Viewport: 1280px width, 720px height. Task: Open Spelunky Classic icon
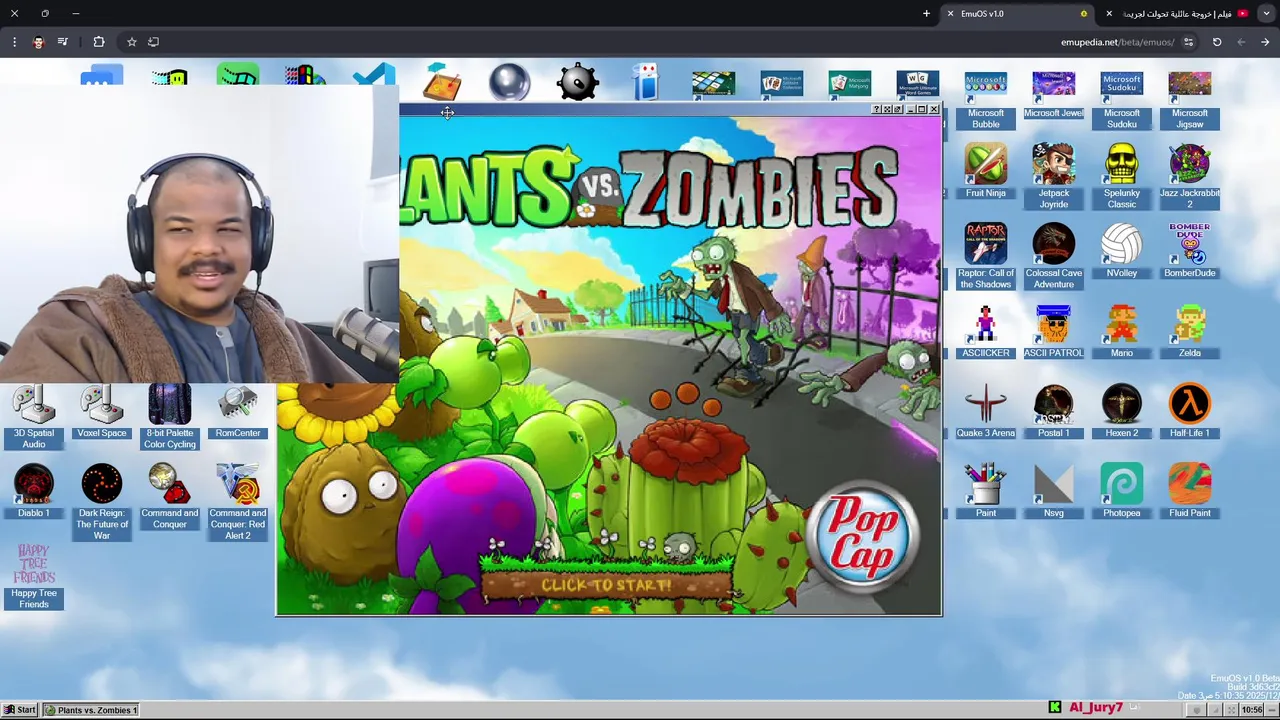point(1121,176)
